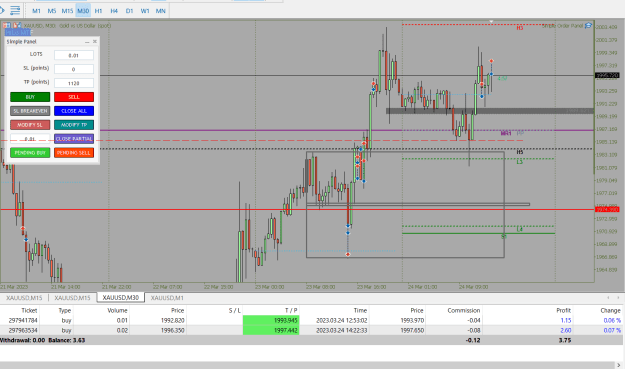
Task: Click the LOTS input field
Action: point(74,55)
